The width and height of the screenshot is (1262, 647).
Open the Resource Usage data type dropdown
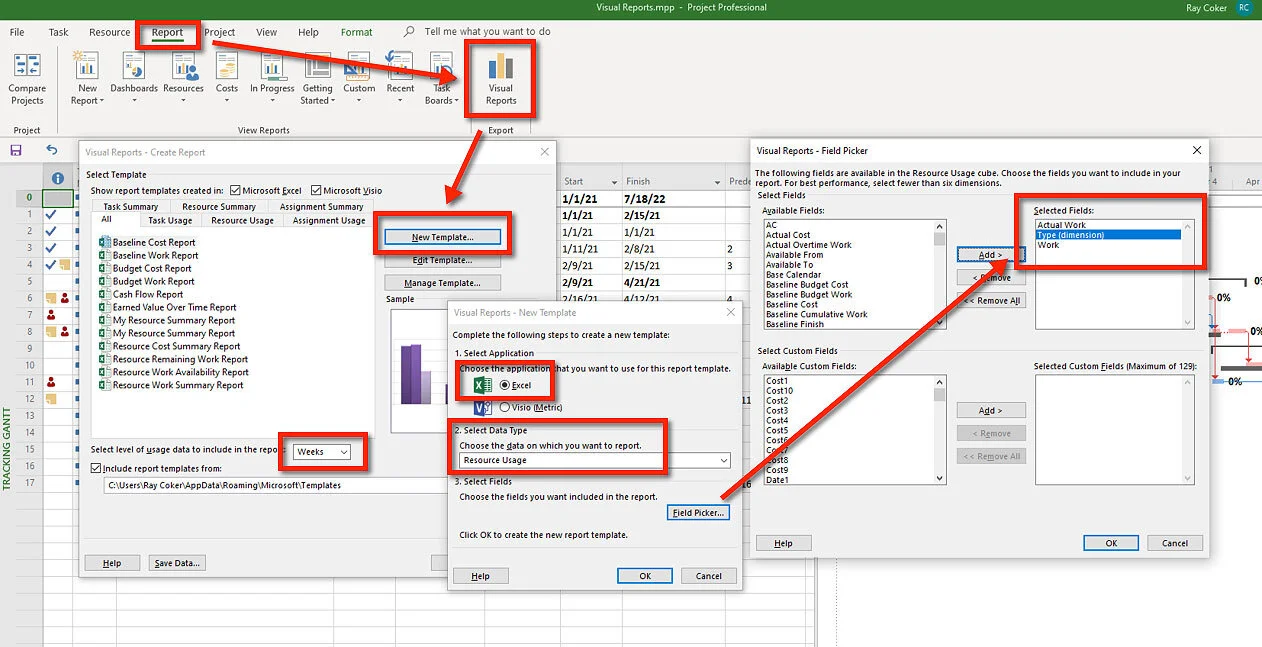pos(594,460)
